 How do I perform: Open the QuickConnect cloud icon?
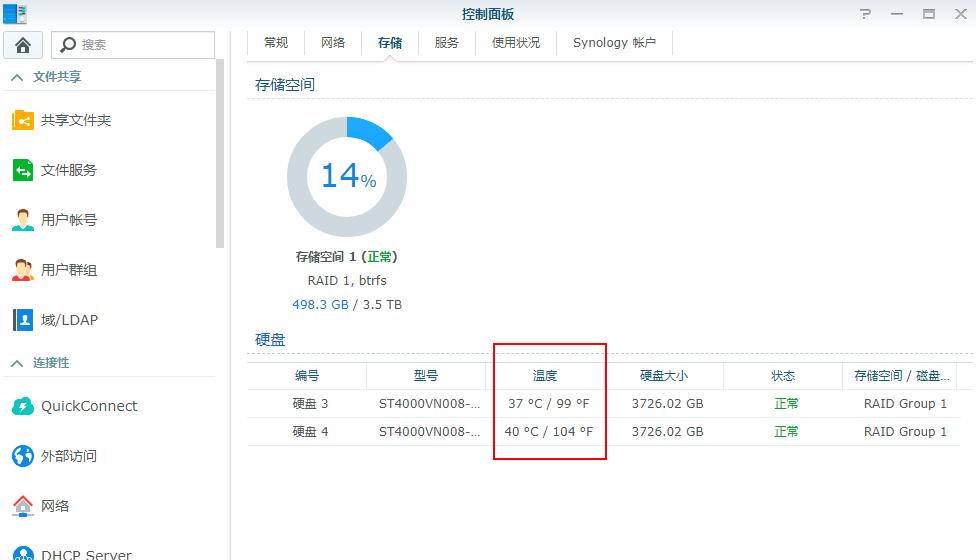(23, 406)
